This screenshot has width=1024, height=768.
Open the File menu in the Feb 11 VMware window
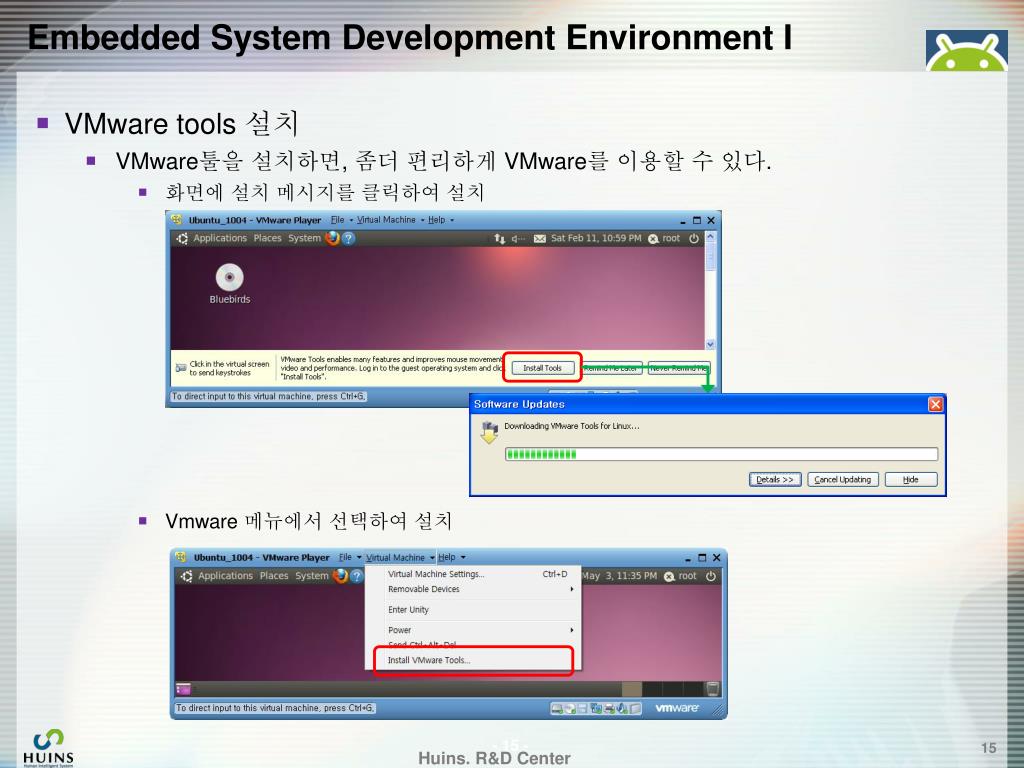point(337,220)
